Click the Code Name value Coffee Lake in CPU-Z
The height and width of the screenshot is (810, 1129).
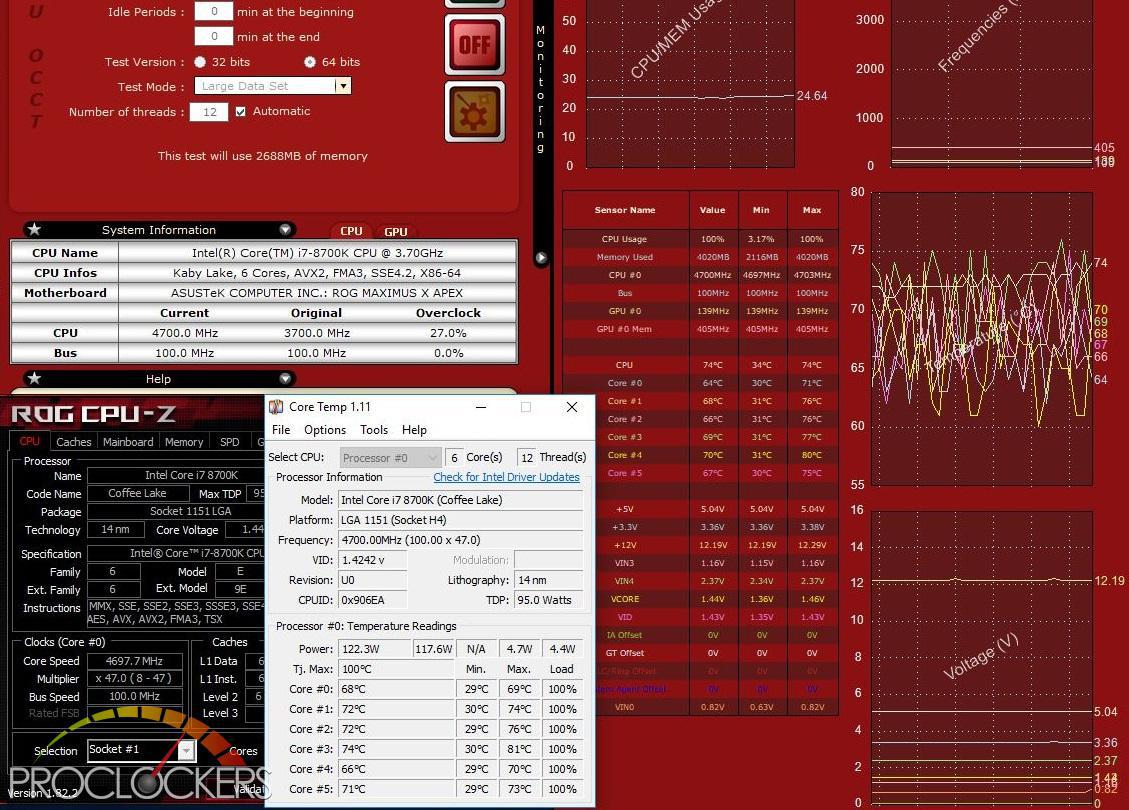137,494
